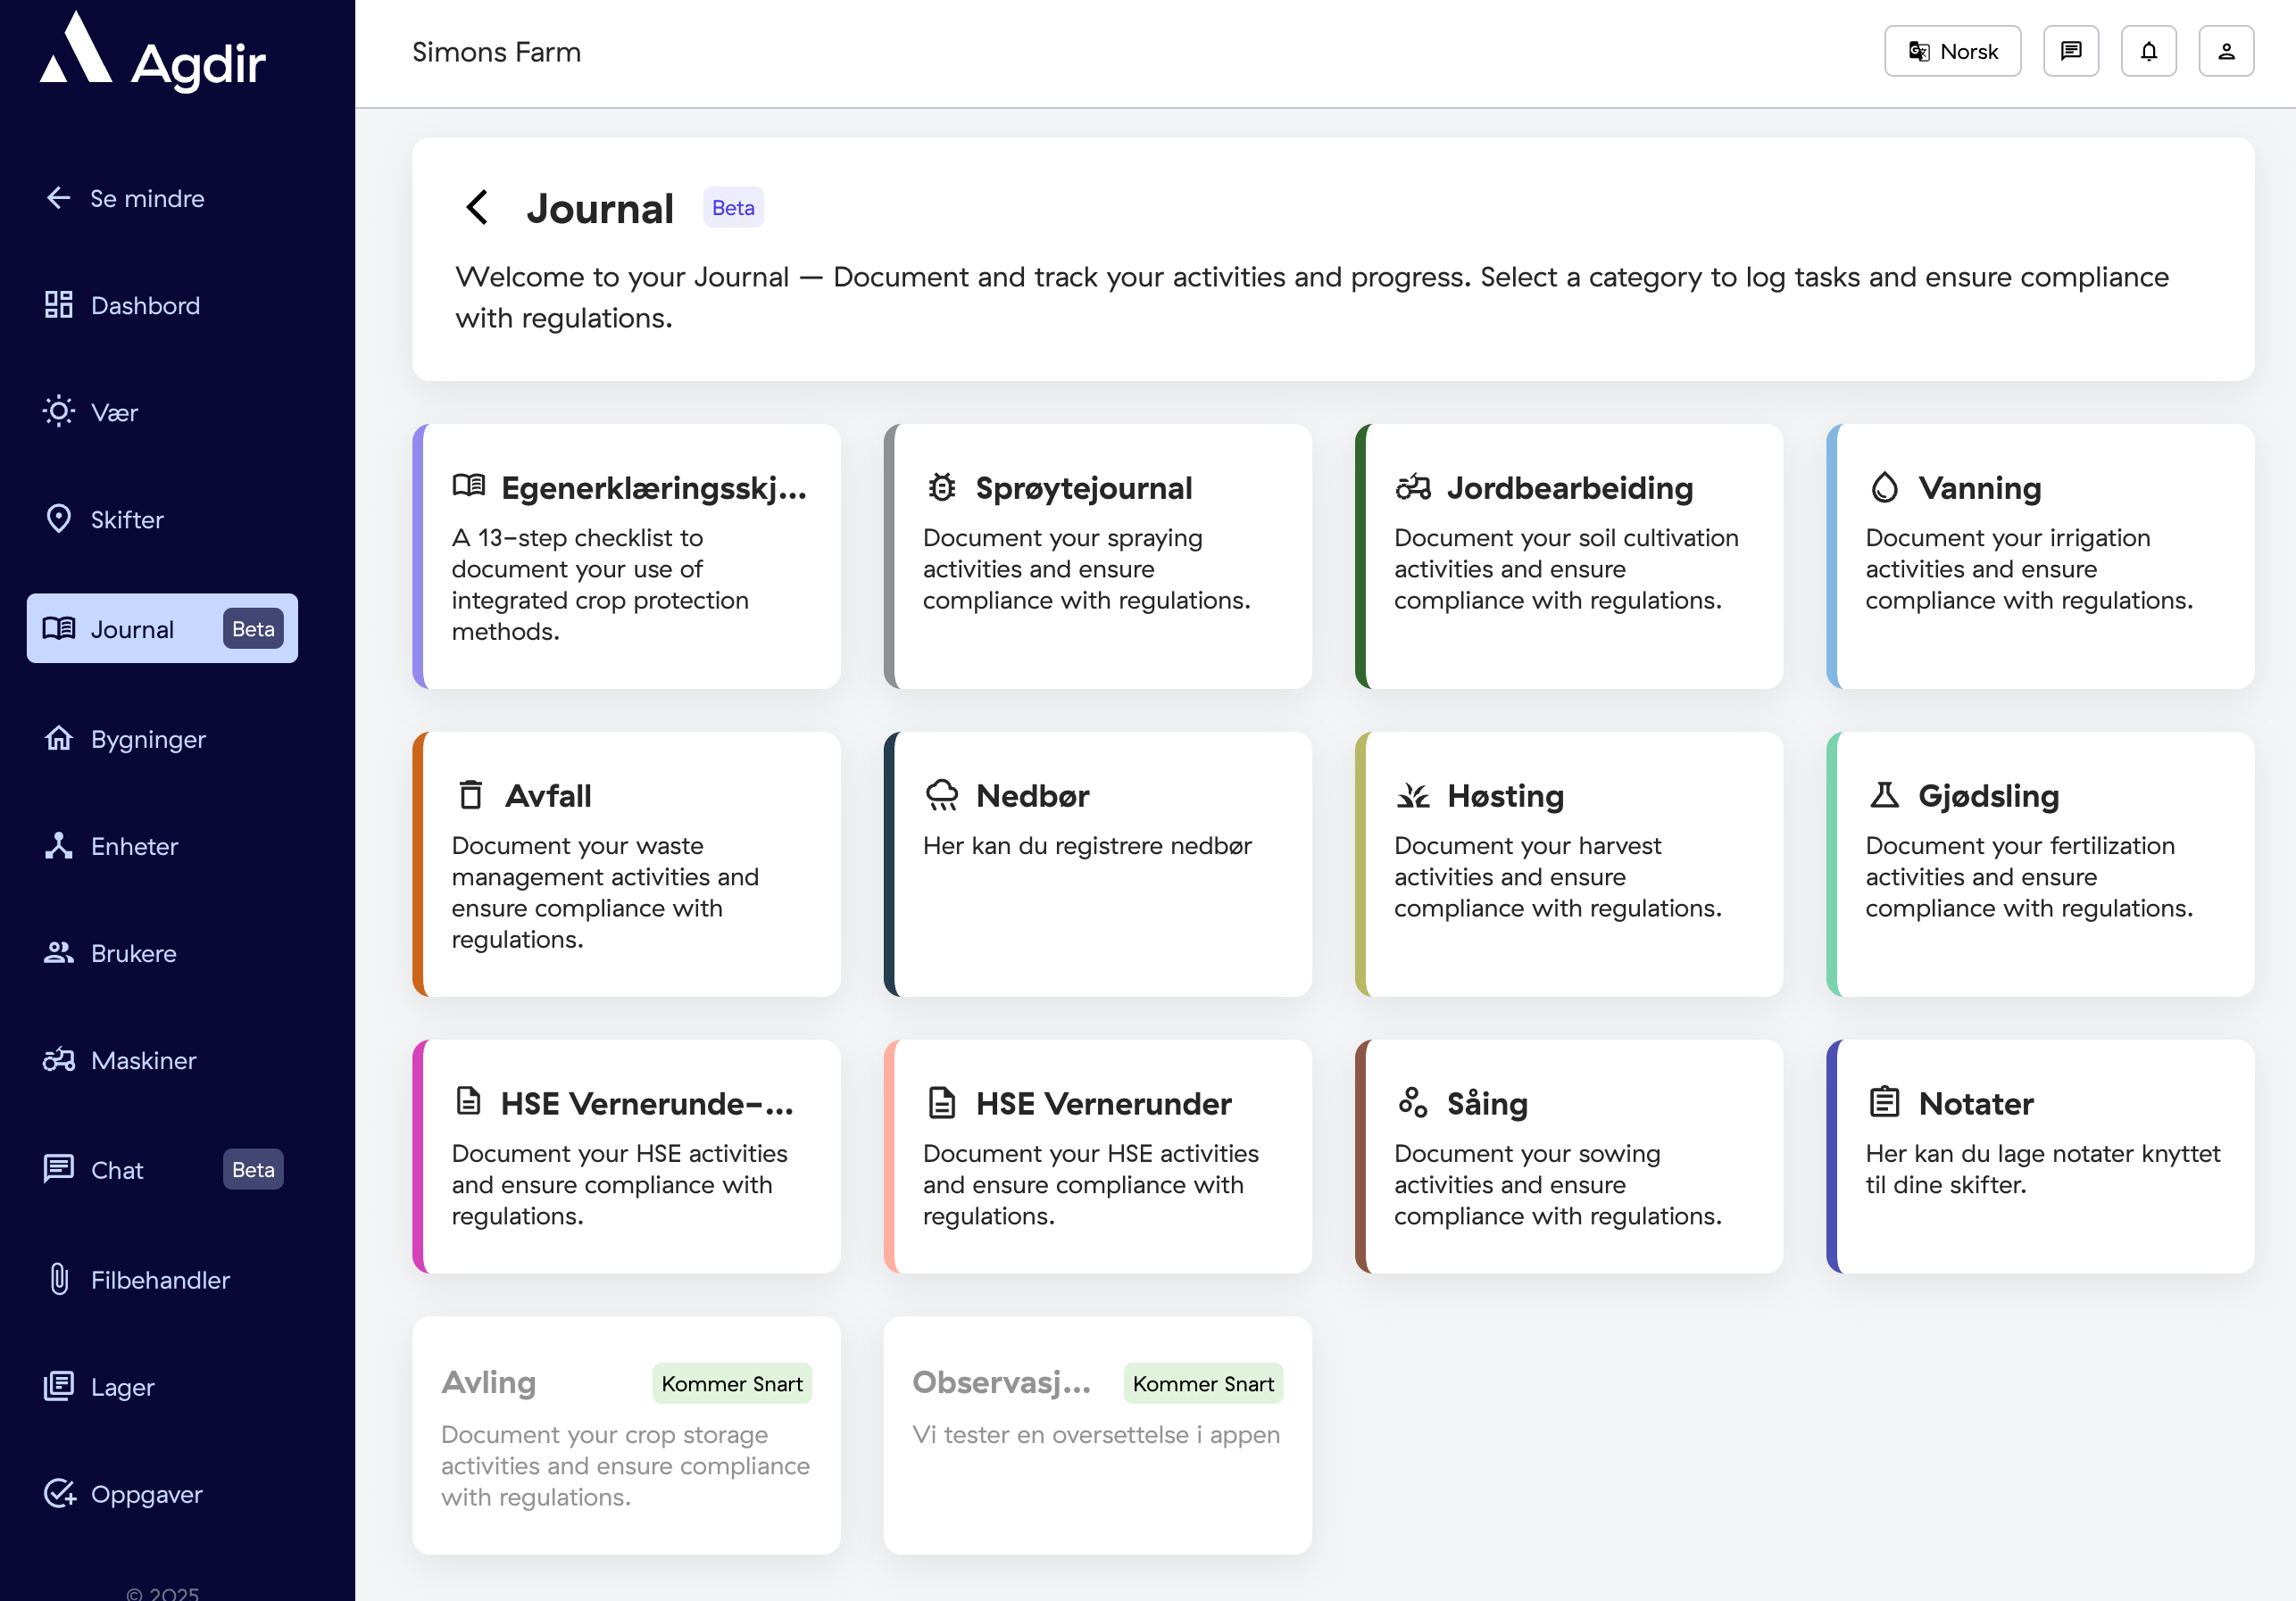Open the Høsting journal card
This screenshot has width=2296, height=1601.
click(x=1568, y=863)
